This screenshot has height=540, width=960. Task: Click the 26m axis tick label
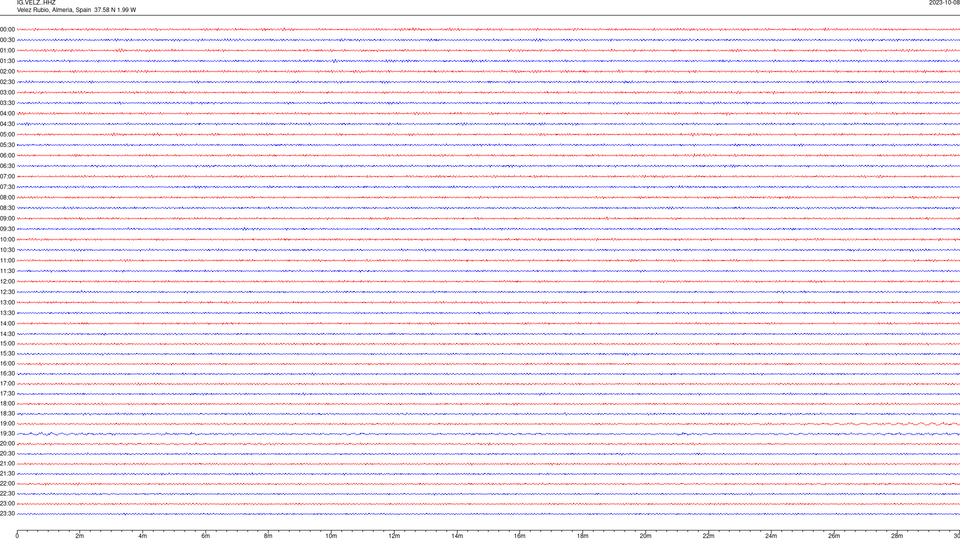click(x=834, y=536)
